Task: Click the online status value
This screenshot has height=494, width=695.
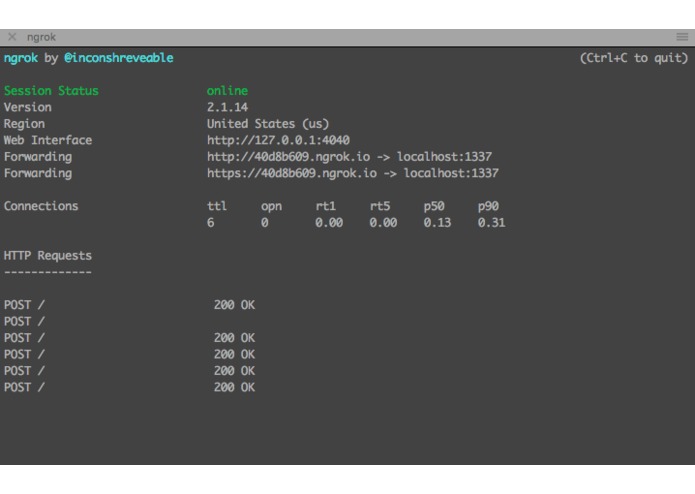Action: point(227,90)
